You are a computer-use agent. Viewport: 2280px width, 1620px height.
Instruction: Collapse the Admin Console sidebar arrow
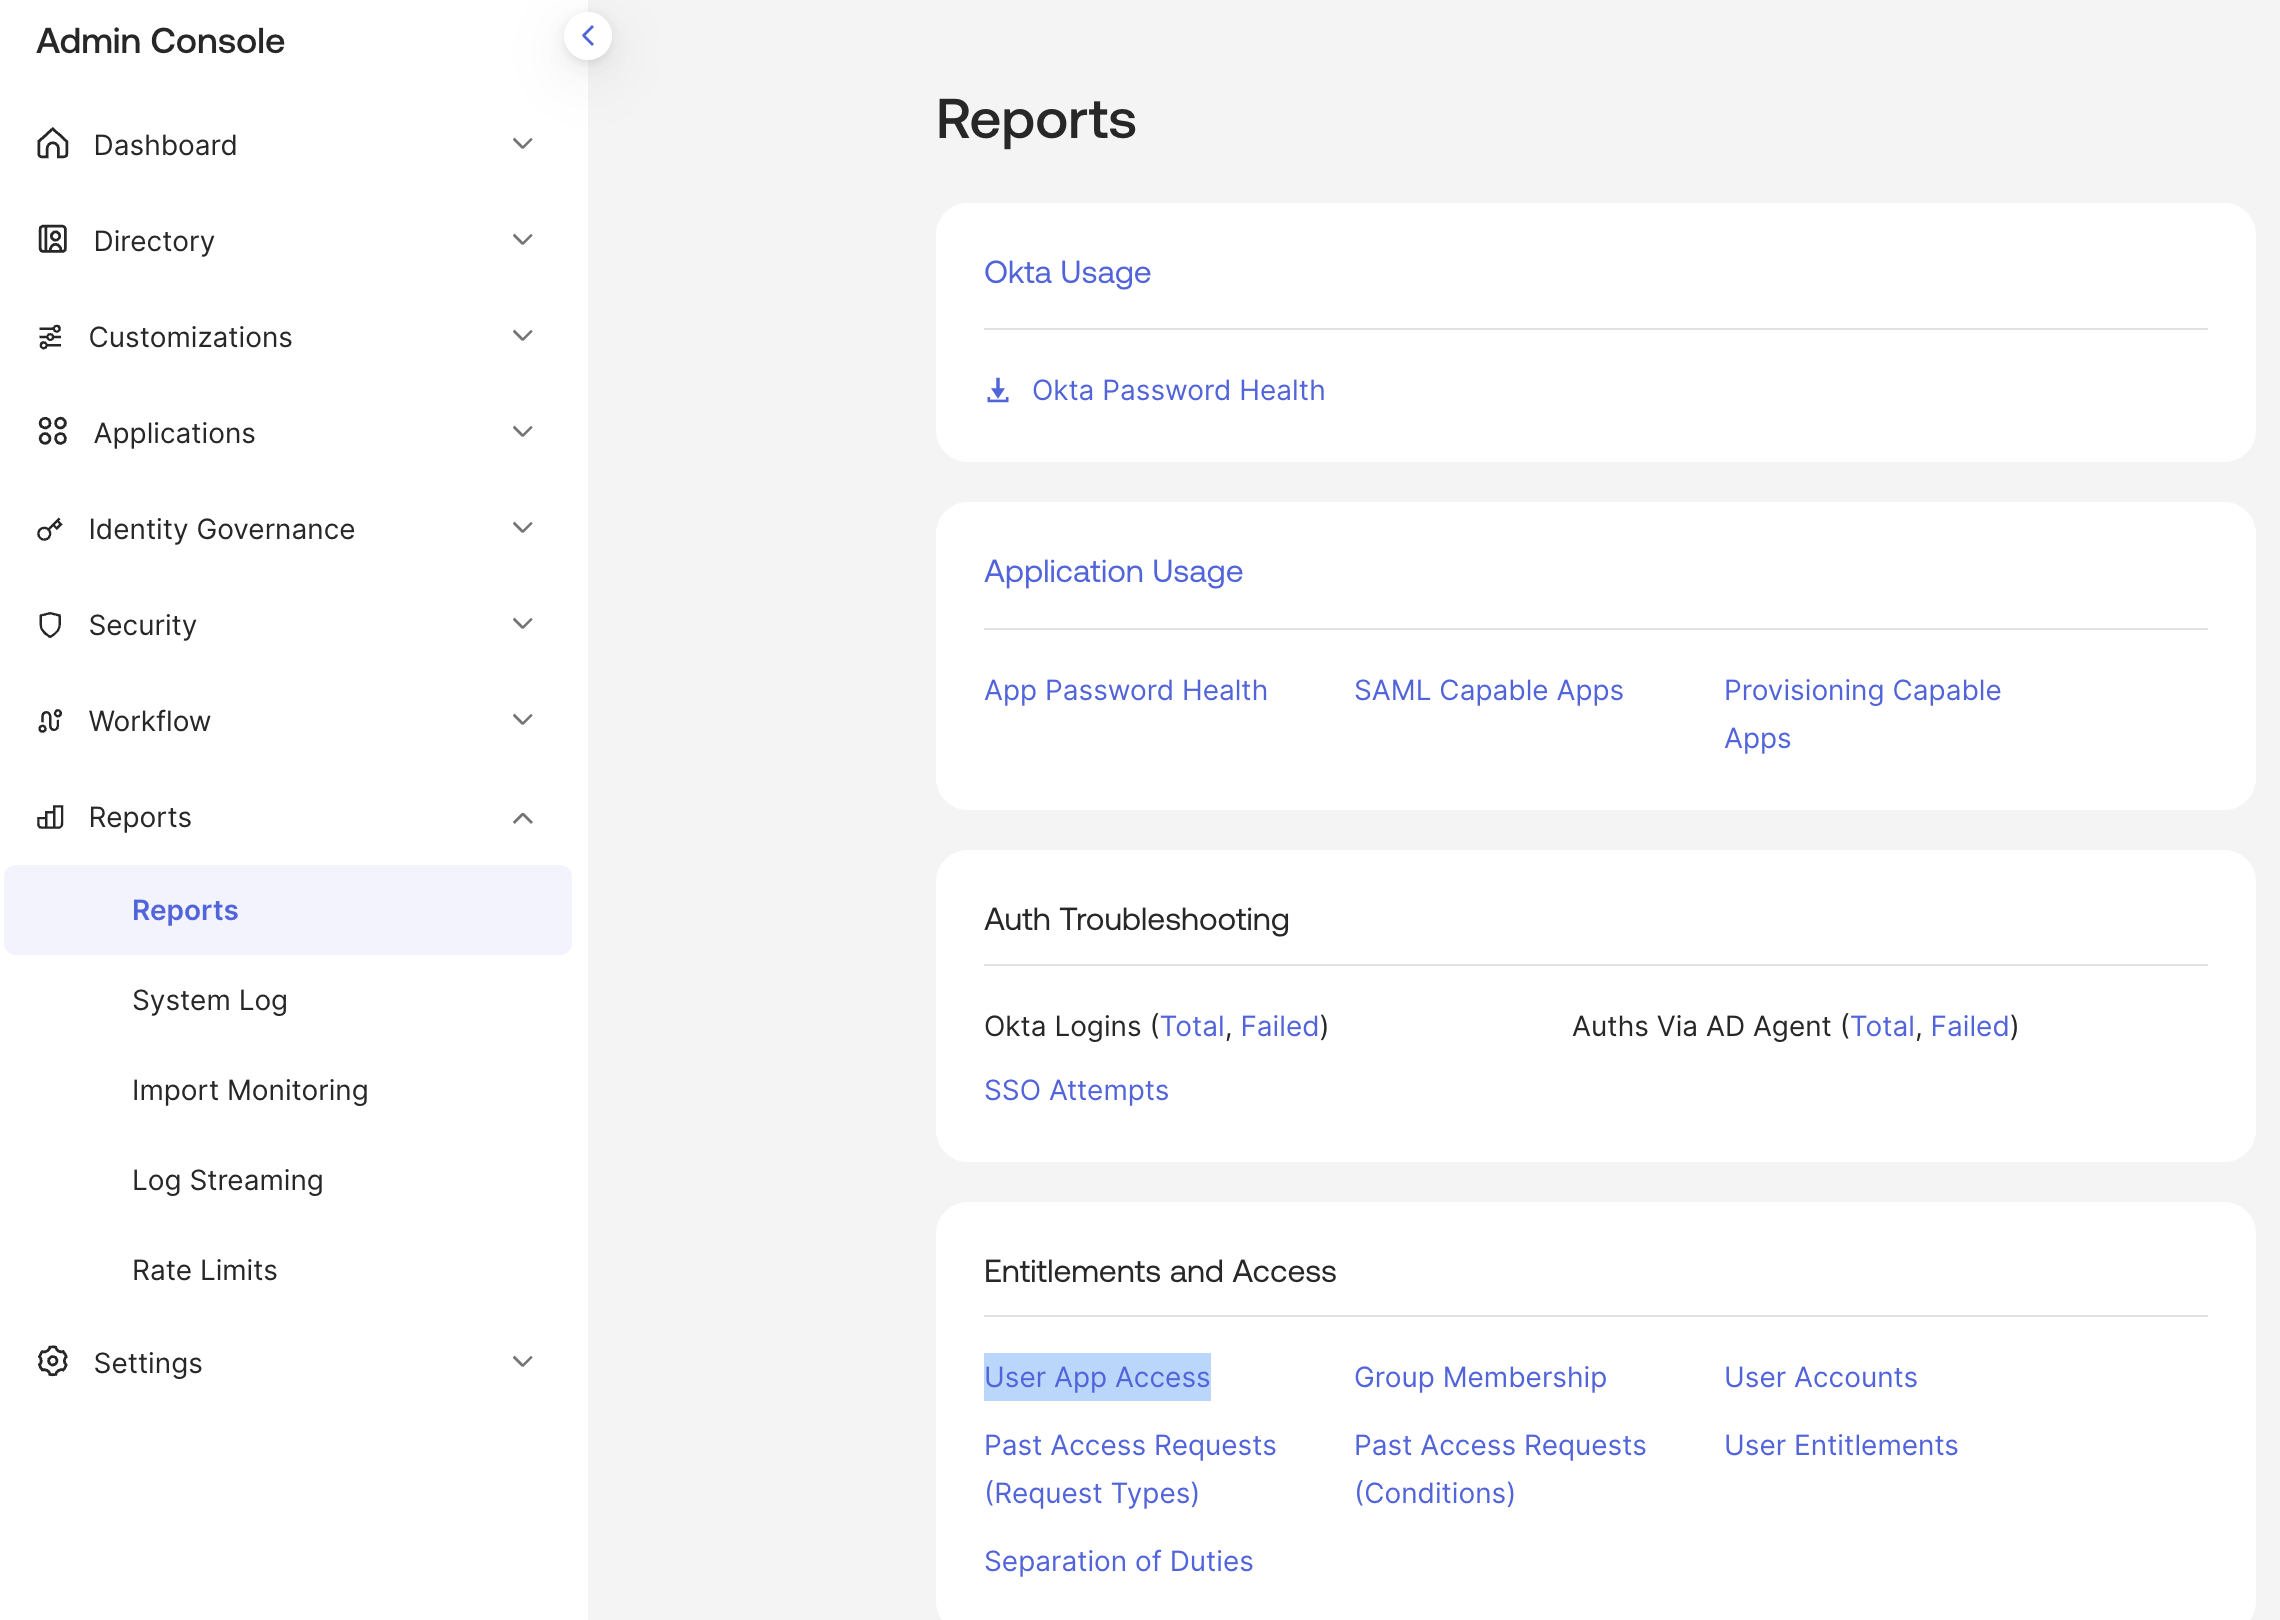pyautogui.click(x=588, y=36)
